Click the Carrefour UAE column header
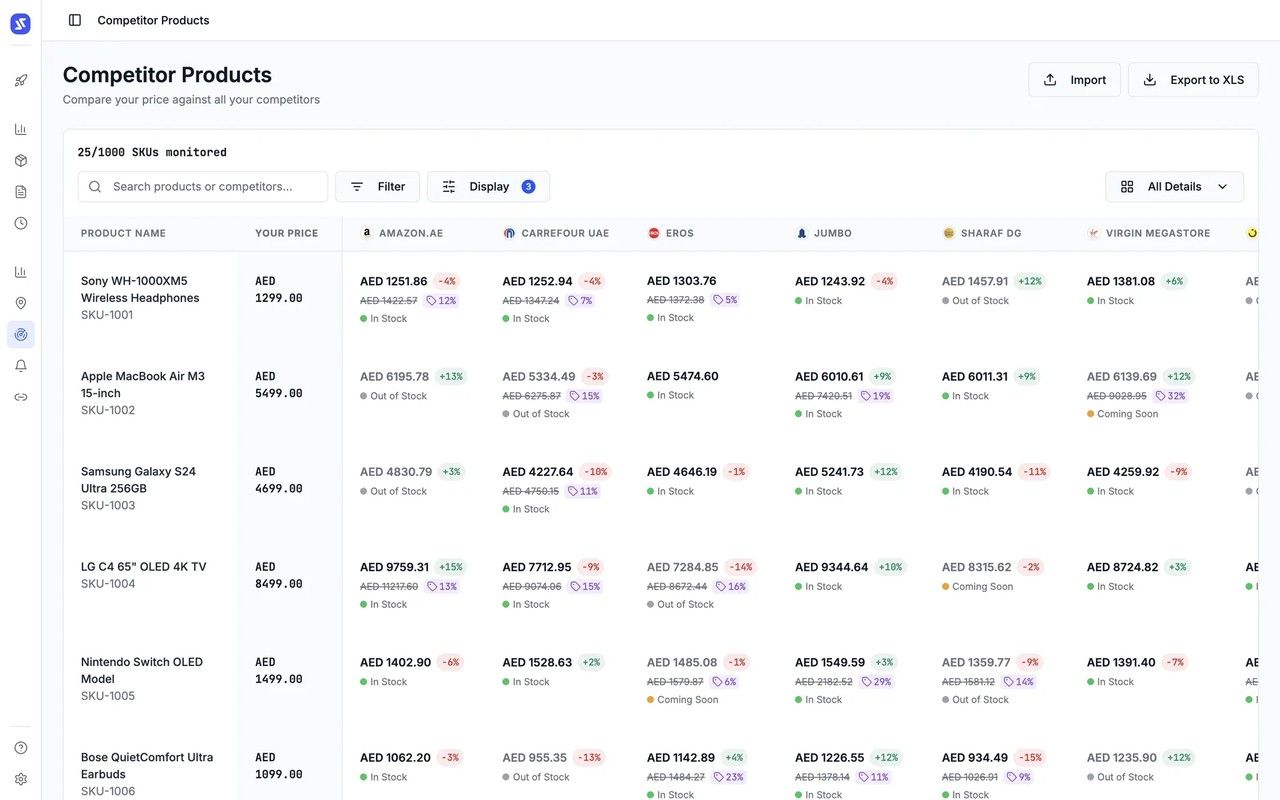Image resolution: width=1280 pixels, height=800 pixels. coord(556,233)
